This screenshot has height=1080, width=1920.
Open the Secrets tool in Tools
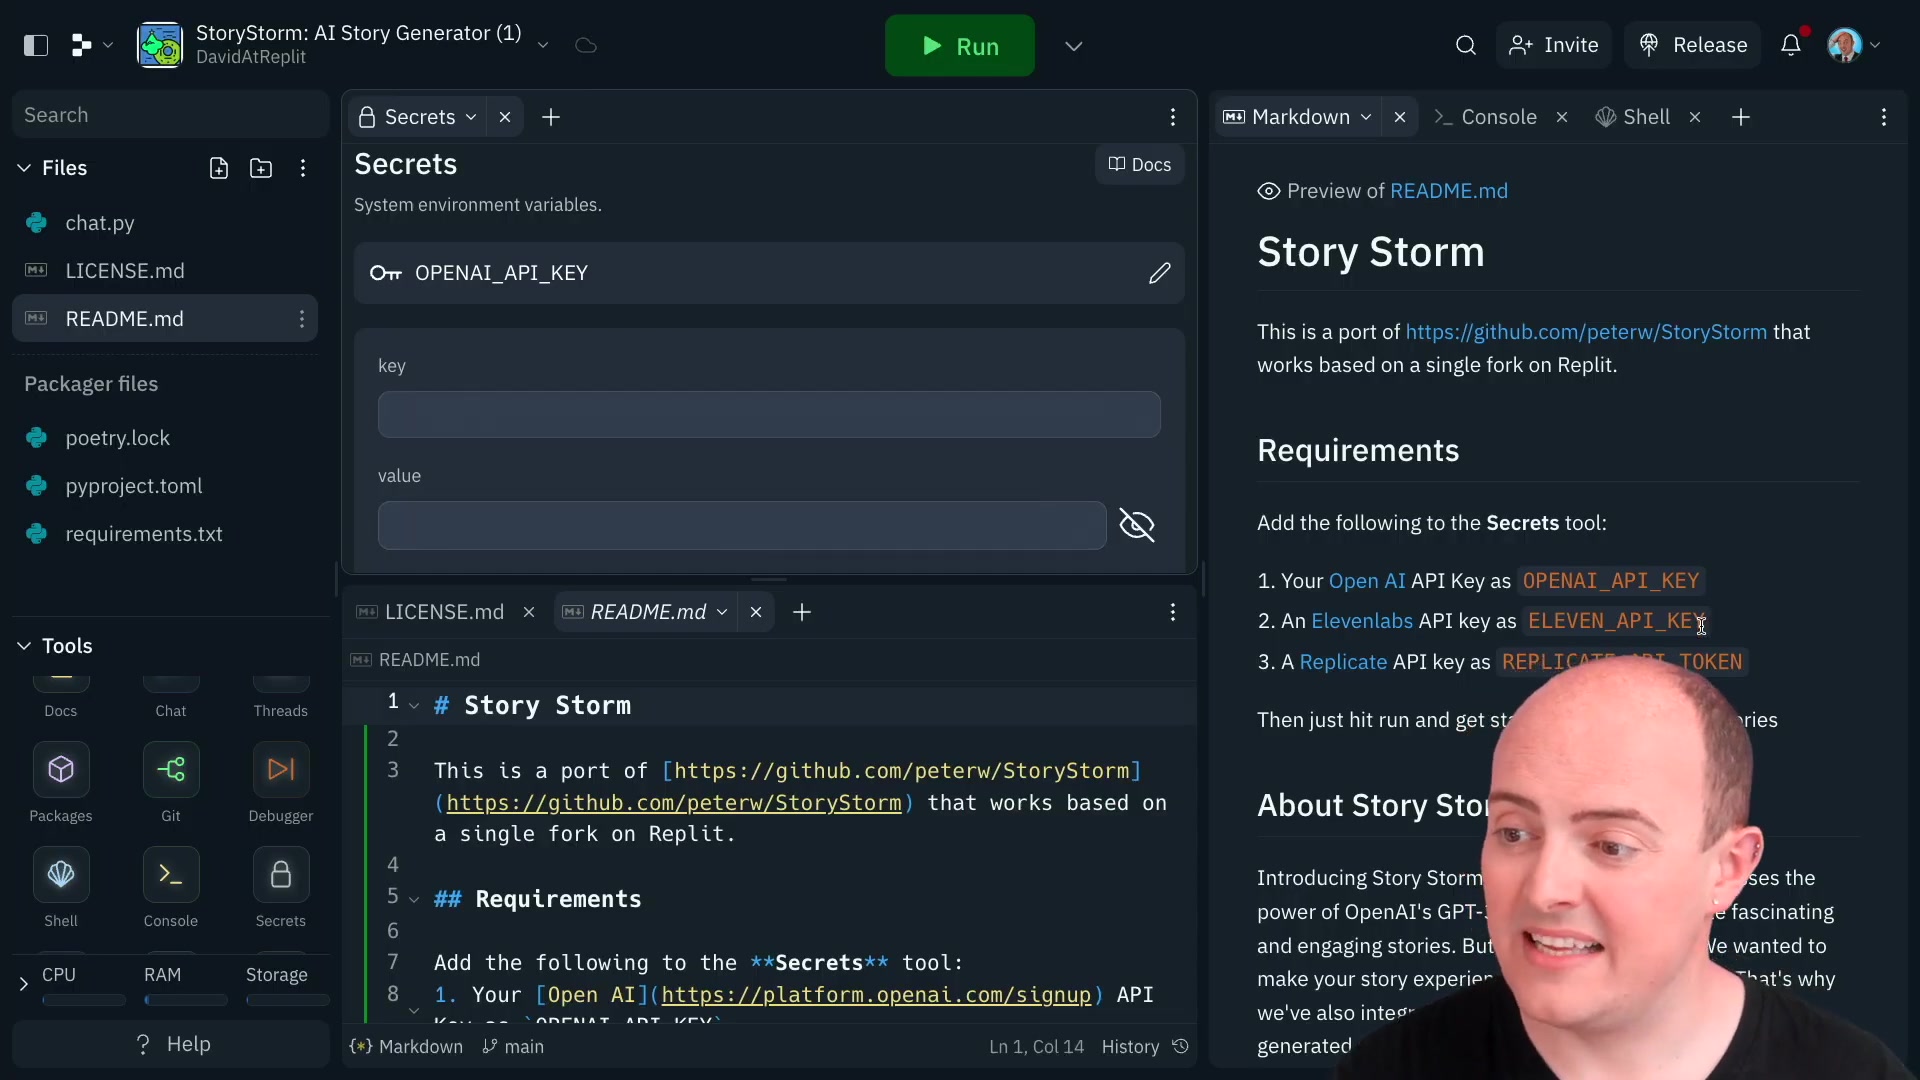point(281,888)
